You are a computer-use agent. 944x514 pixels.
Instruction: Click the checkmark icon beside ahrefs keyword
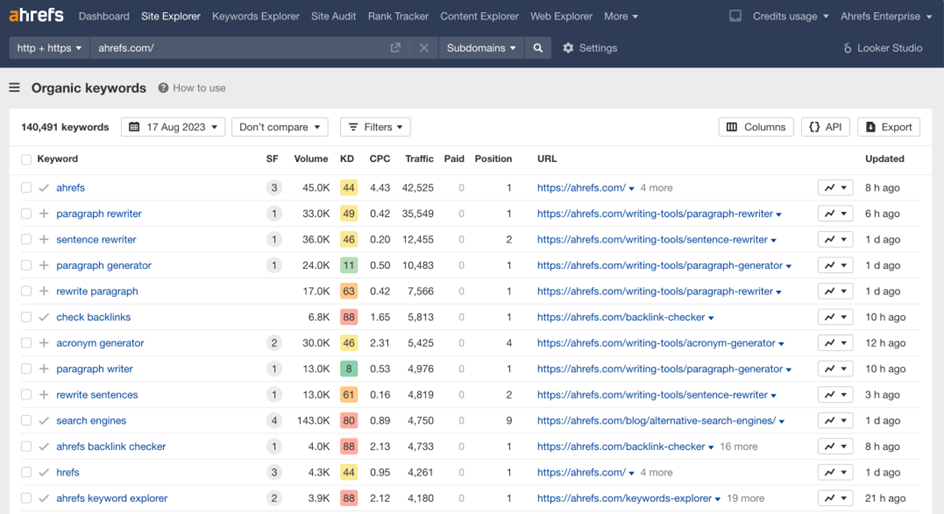44,188
